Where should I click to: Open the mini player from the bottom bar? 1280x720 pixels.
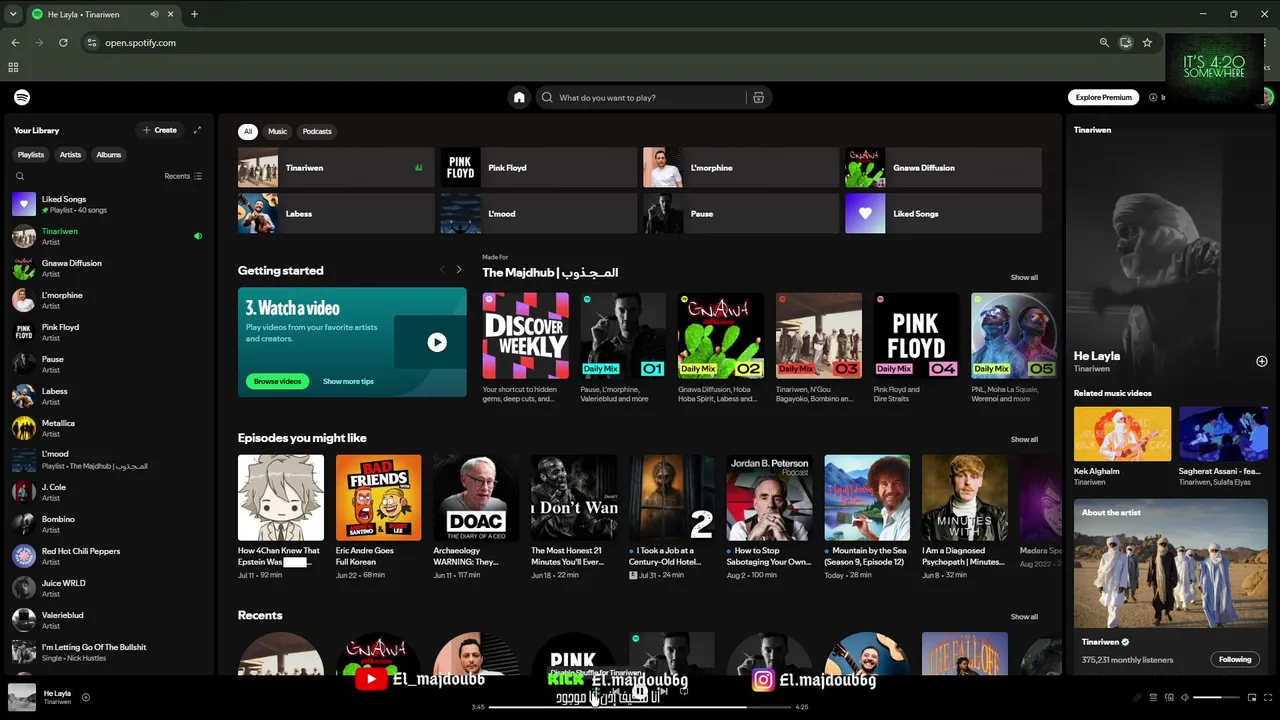(x=1252, y=697)
